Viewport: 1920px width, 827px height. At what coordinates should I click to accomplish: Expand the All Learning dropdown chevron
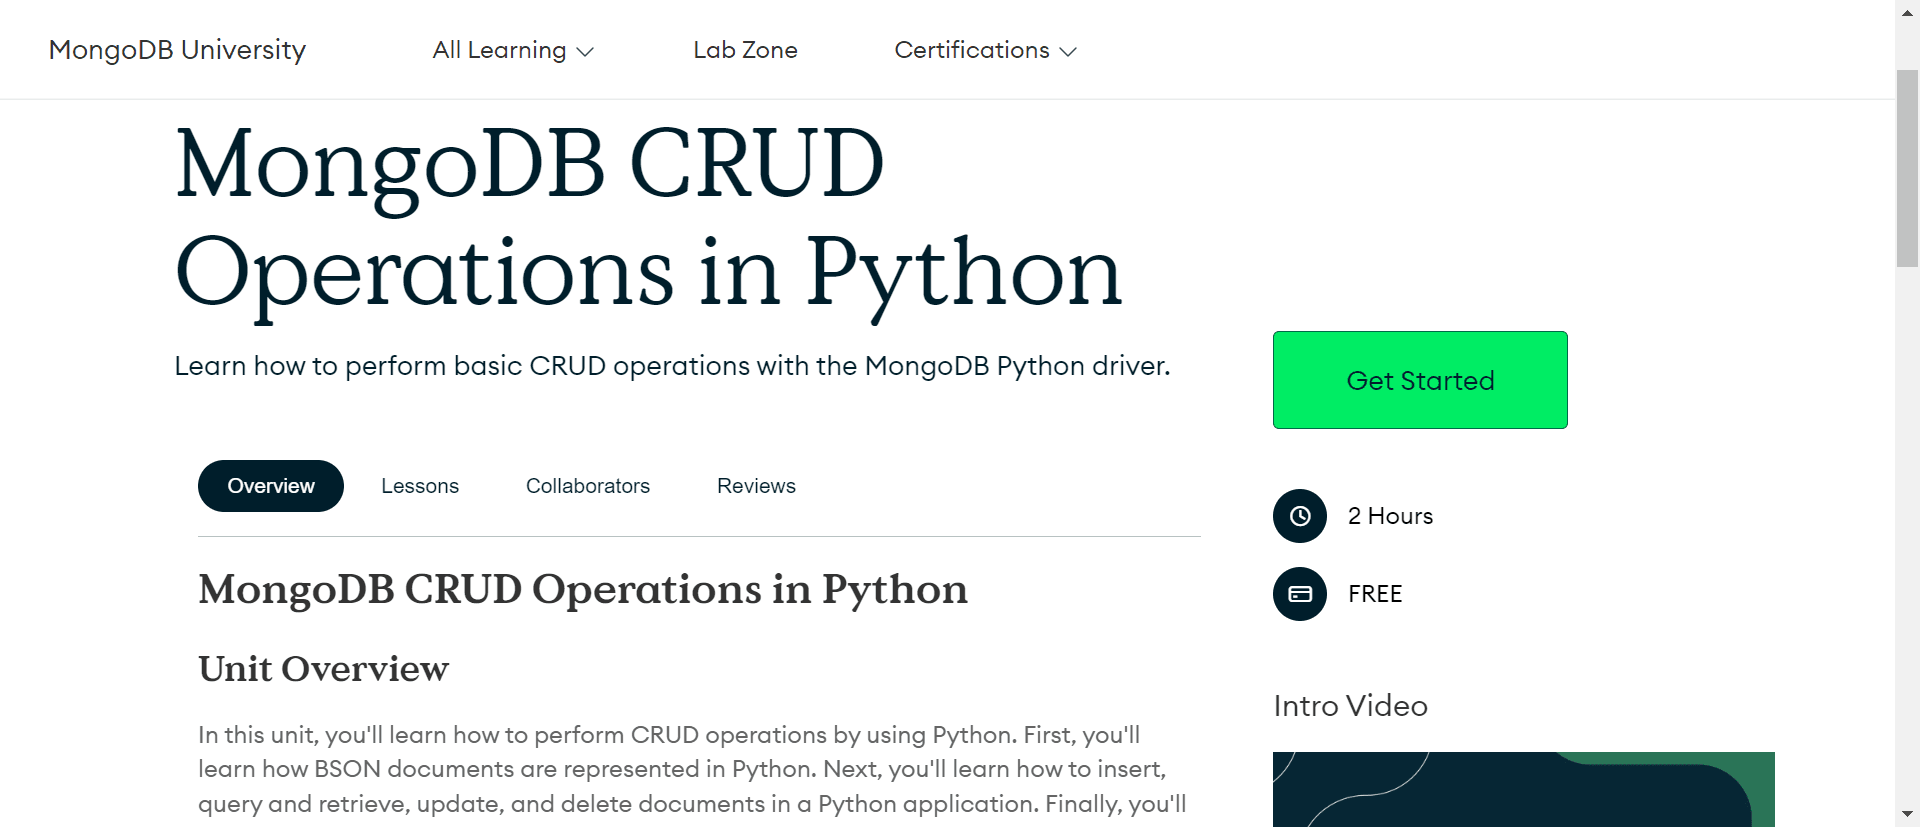586,52
